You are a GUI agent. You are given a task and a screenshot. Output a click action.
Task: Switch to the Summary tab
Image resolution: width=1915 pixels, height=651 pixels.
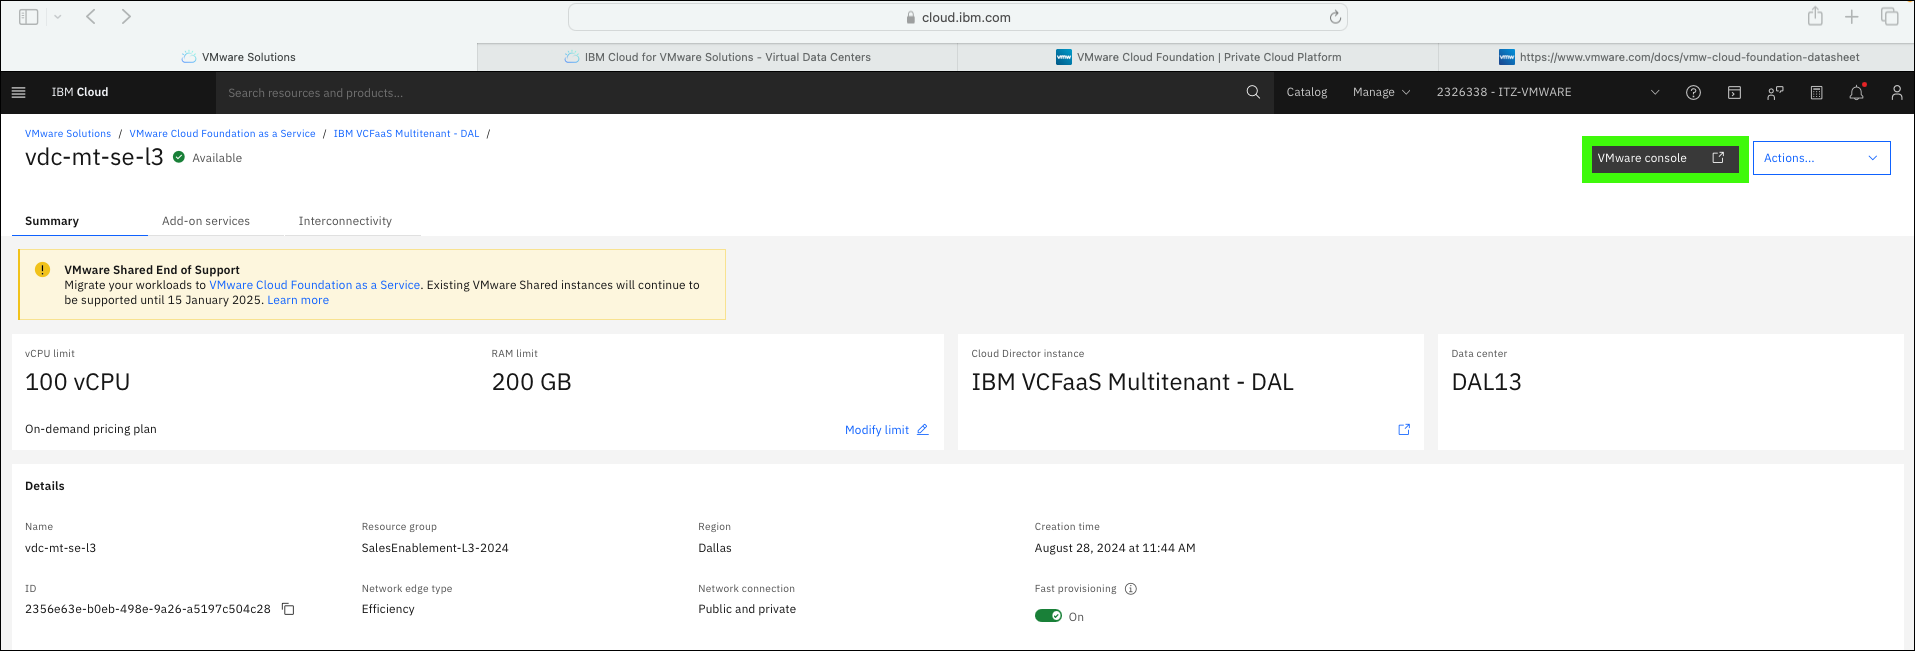pos(80,221)
